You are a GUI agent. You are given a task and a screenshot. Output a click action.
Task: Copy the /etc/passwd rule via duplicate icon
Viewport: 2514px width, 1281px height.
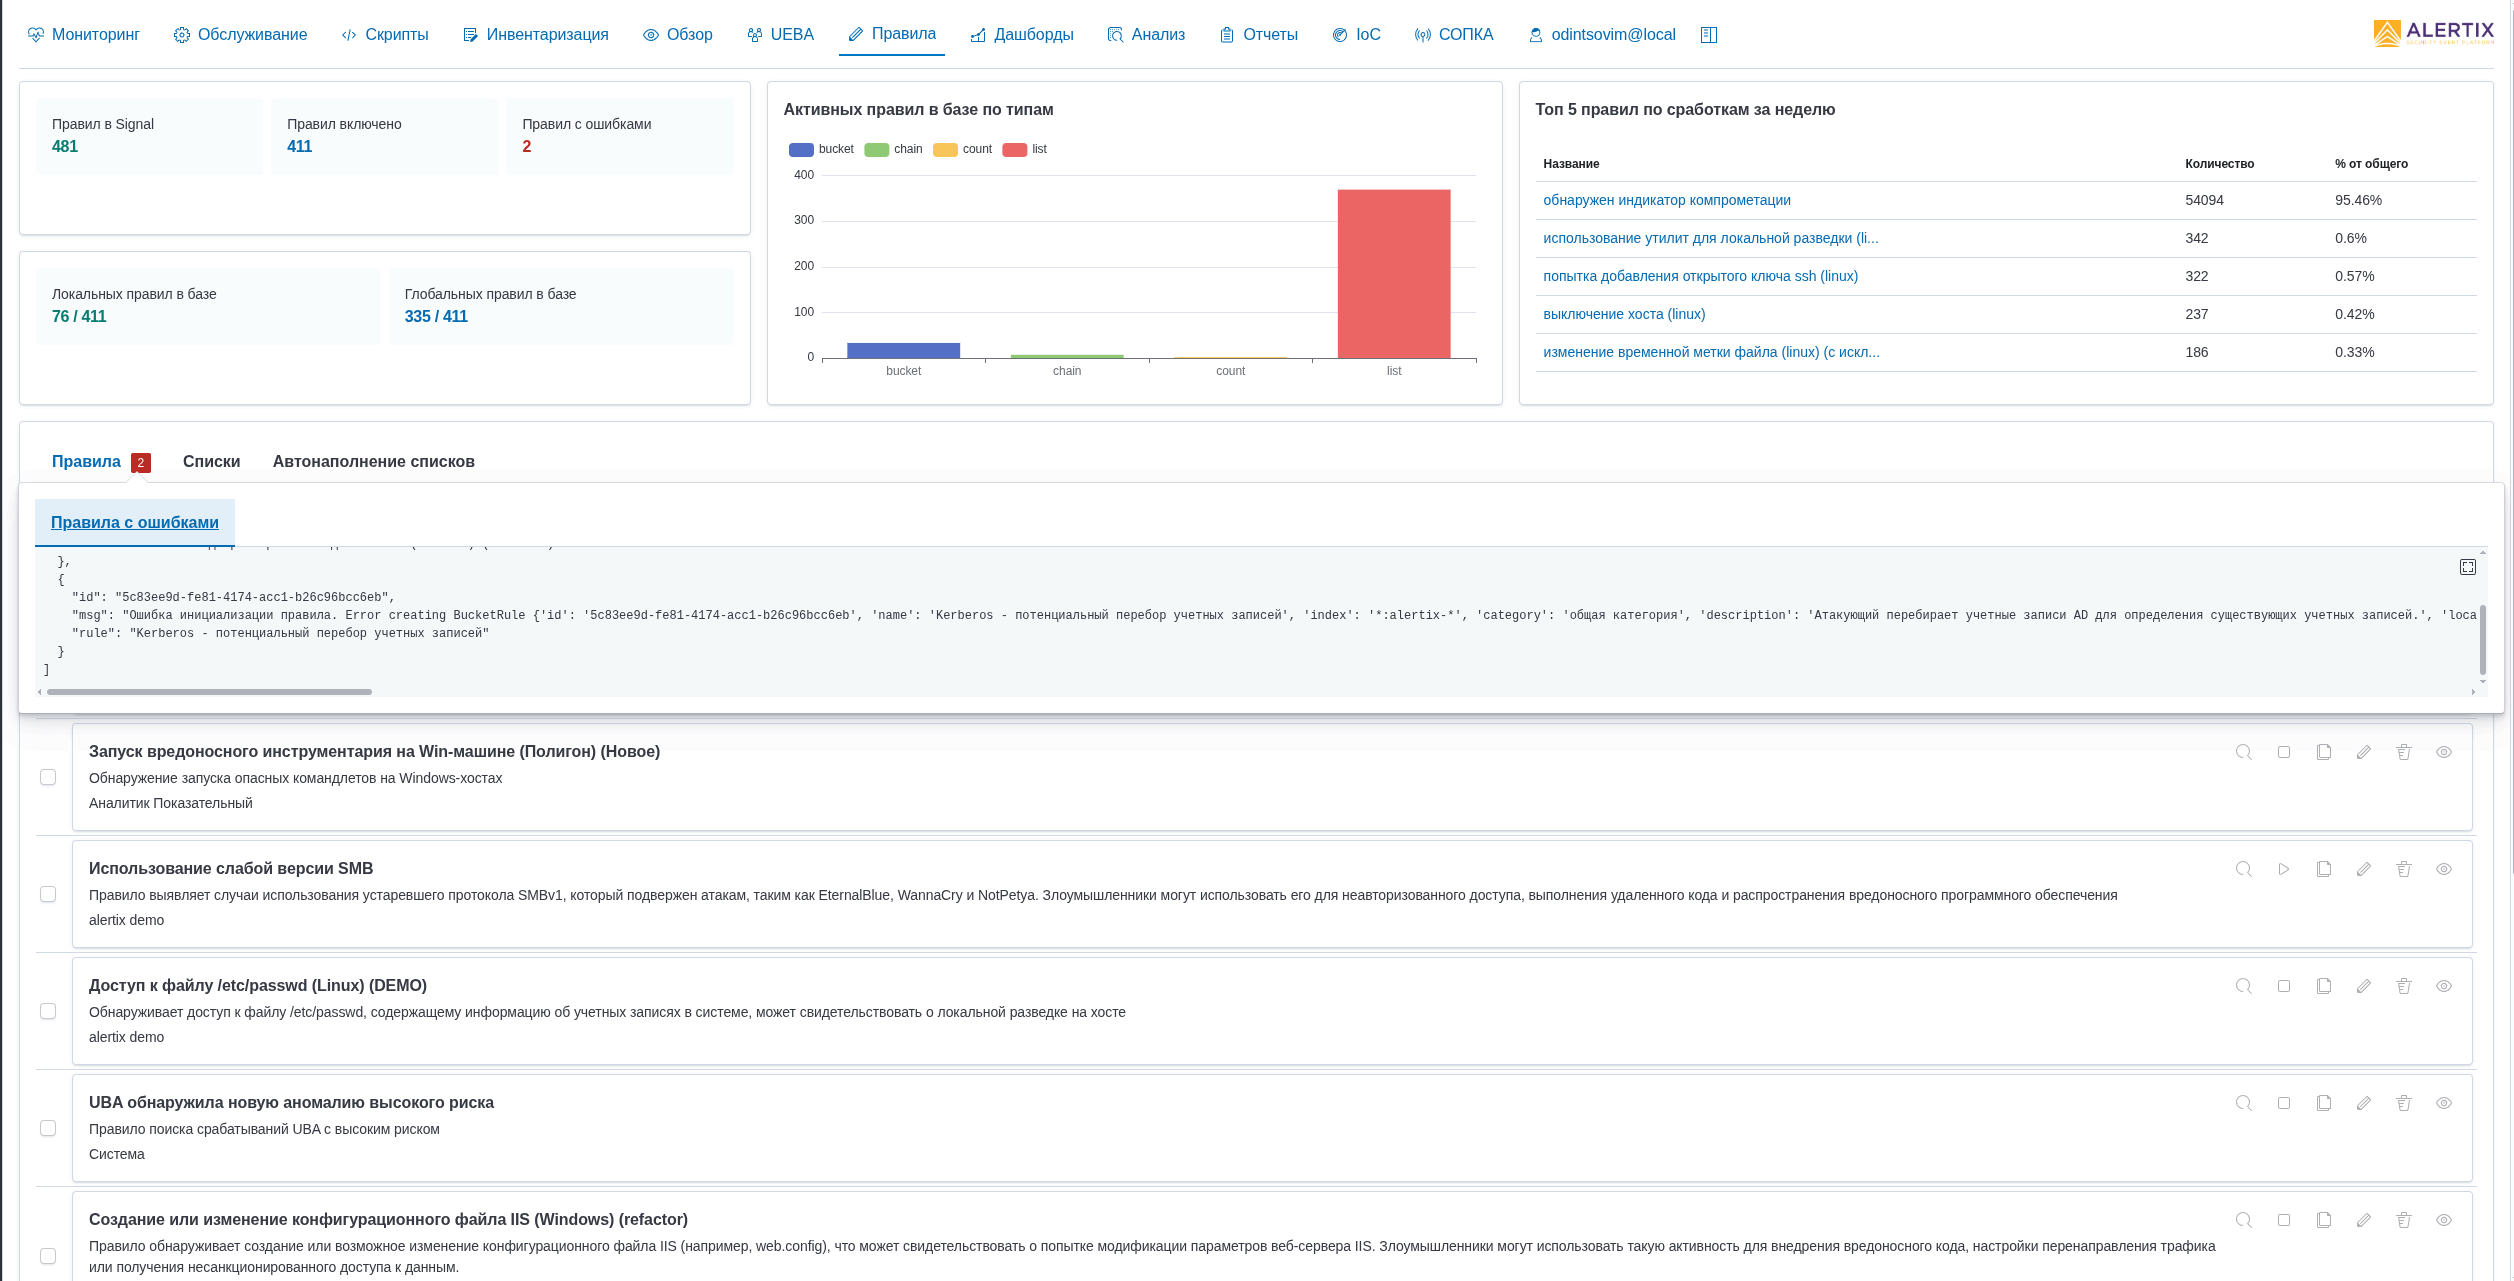click(x=2323, y=986)
